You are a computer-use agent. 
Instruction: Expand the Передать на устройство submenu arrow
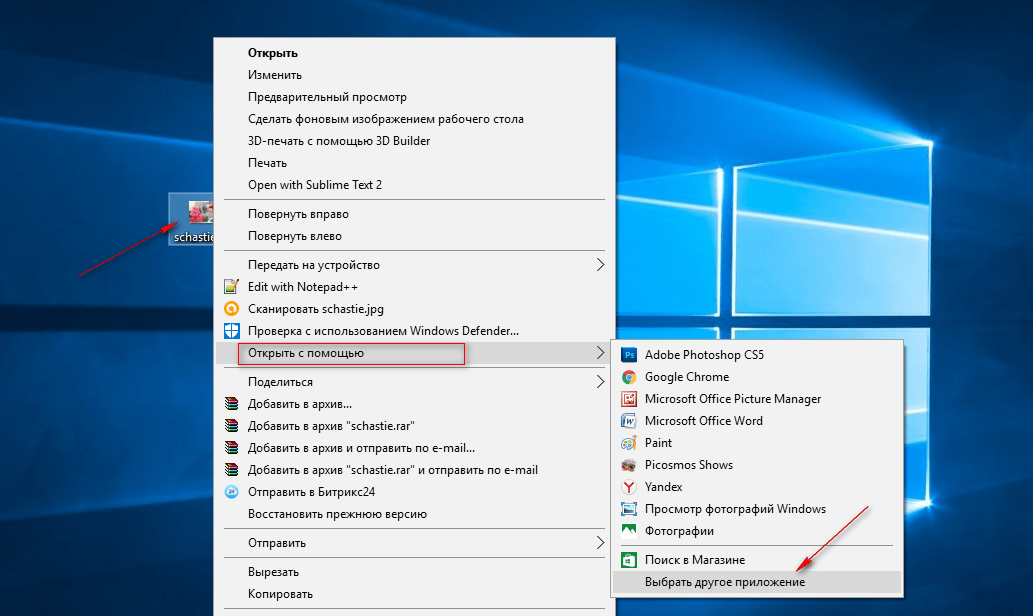tap(600, 265)
